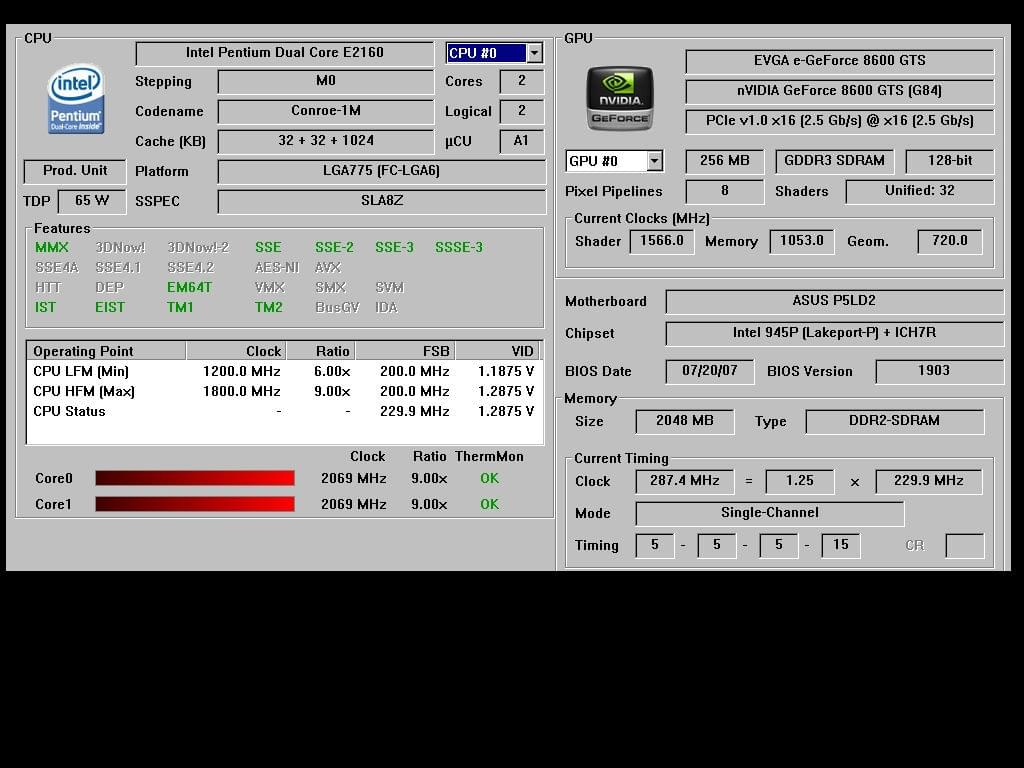Select the CPU LFM (Min) row
The image size is (1024, 768).
pyautogui.click(x=284, y=371)
